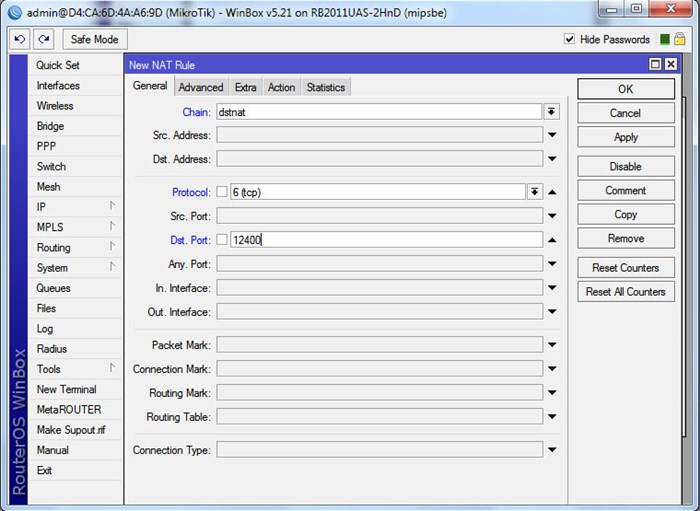The image size is (700, 511).
Task: Expand the Connection Type field
Action: click(x=552, y=450)
